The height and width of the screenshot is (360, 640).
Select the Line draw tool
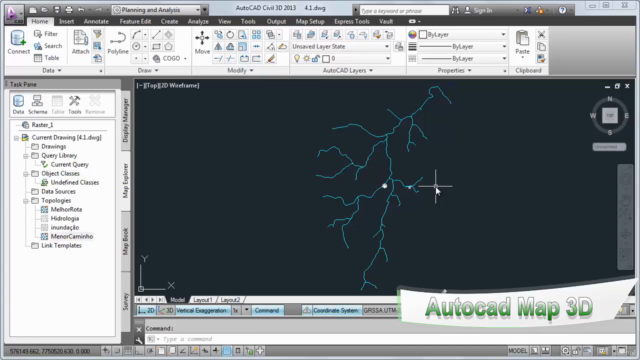click(156, 35)
